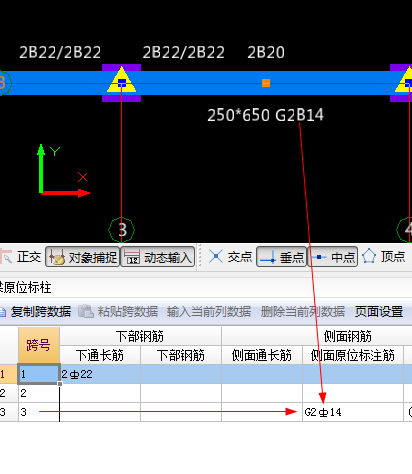Screen dimensions: 412x474
Task: Click the 垂点 perpendicular icon
Action: pos(268,257)
